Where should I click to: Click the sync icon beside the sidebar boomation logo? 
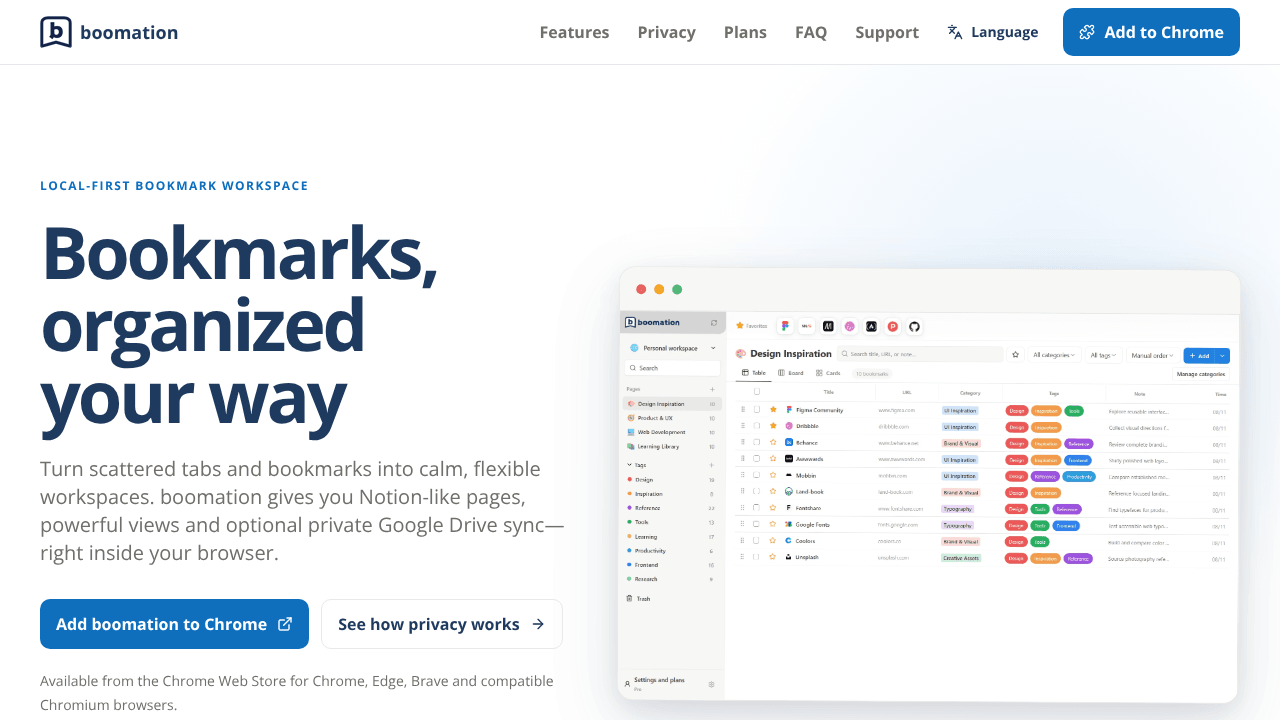[x=713, y=322]
